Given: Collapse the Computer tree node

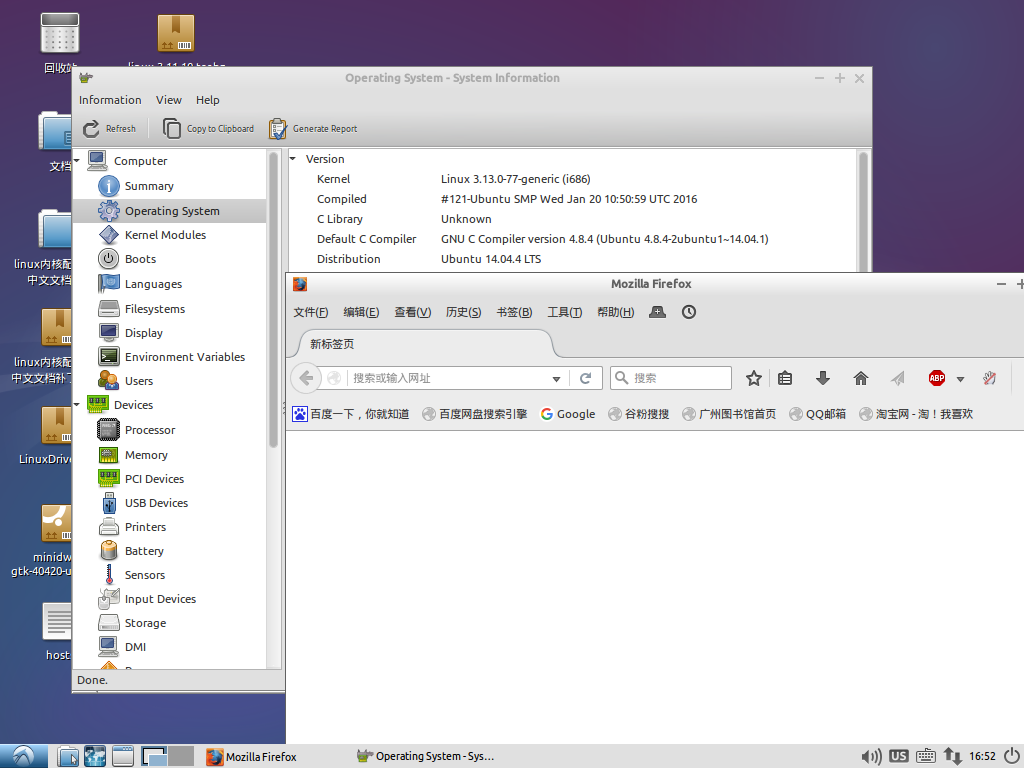Looking at the screenshot, I should (x=76, y=161).
